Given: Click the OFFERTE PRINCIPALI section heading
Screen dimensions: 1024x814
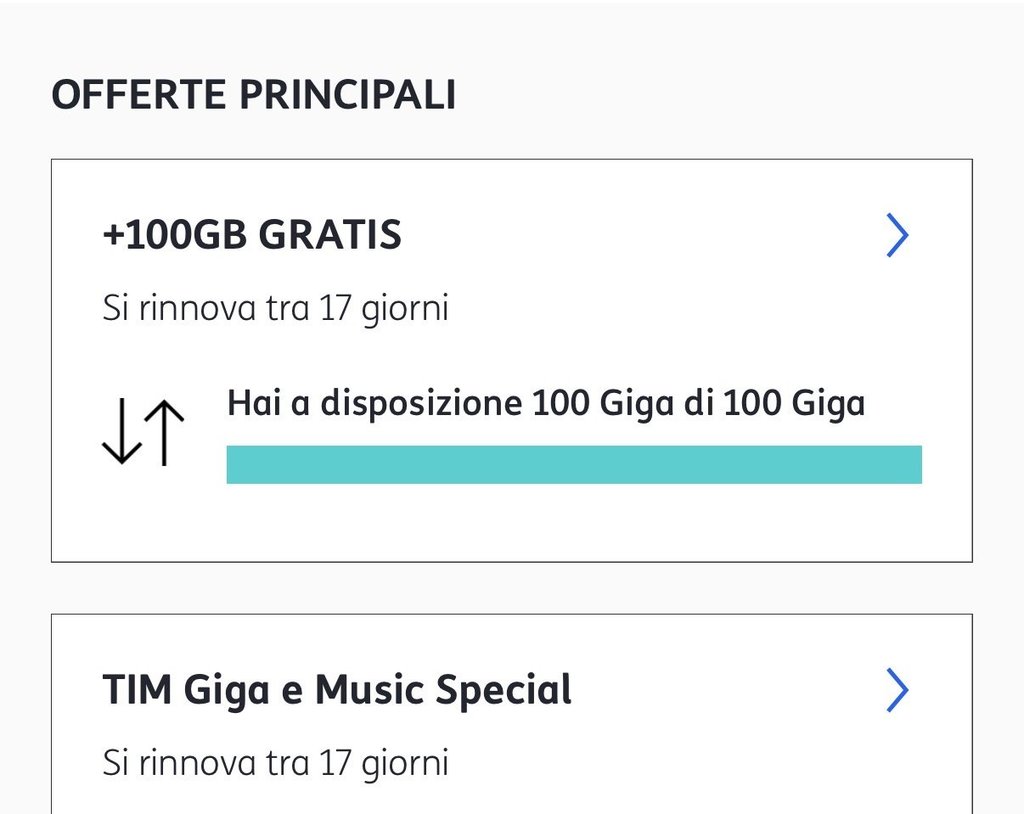Looking at the screenshot, I should click(254, 95).
